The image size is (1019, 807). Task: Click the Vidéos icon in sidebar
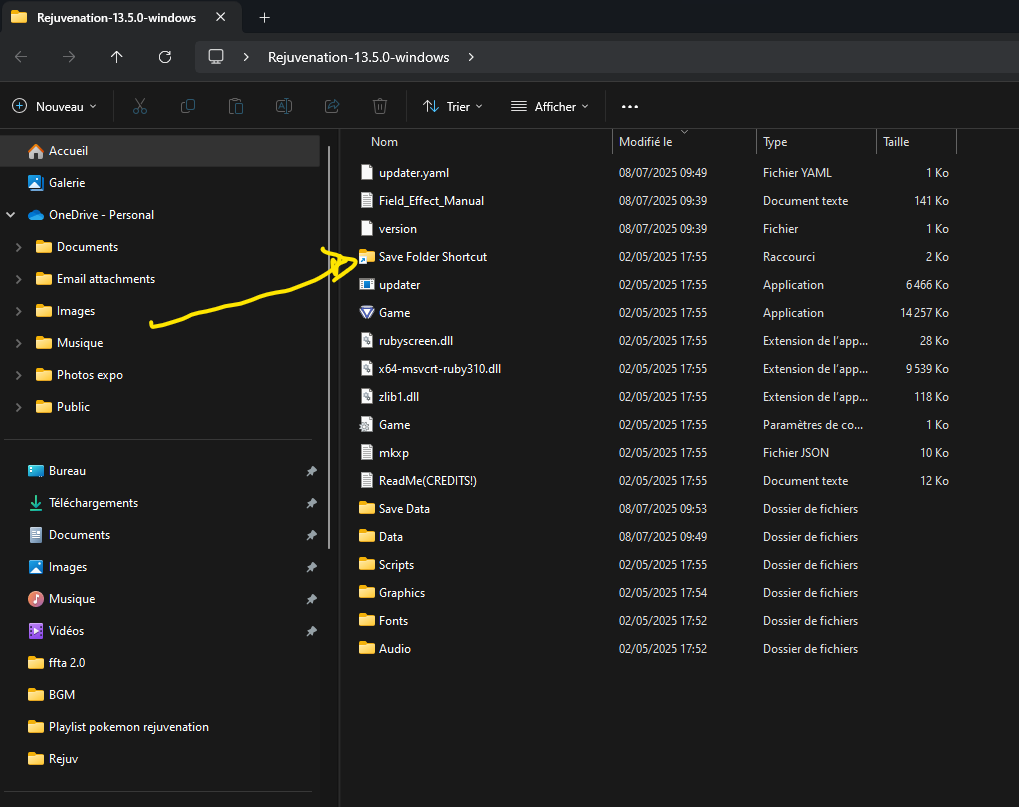point(36,631)
